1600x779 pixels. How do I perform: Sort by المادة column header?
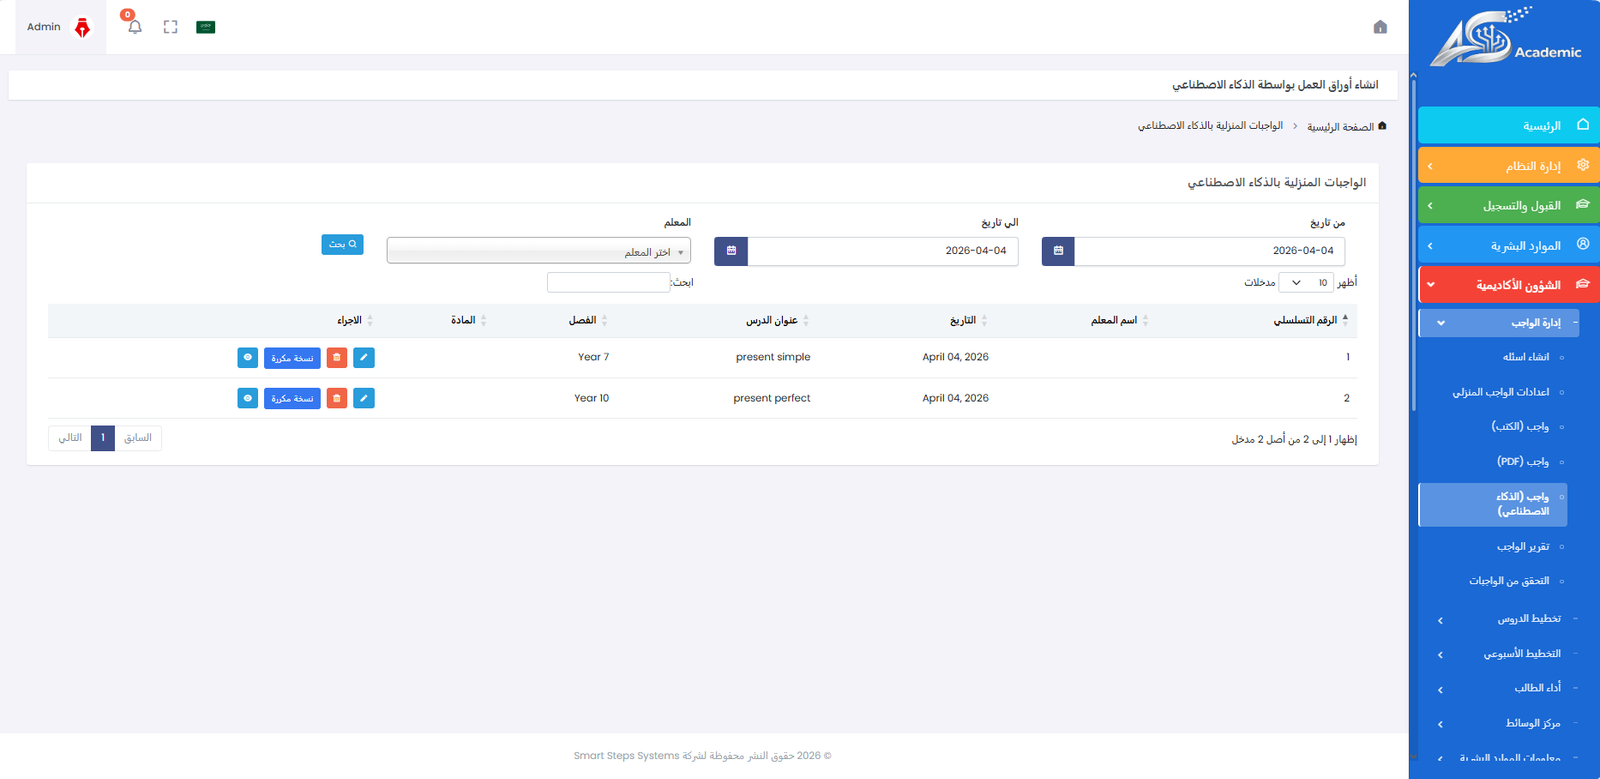click(x=463, y=321)
